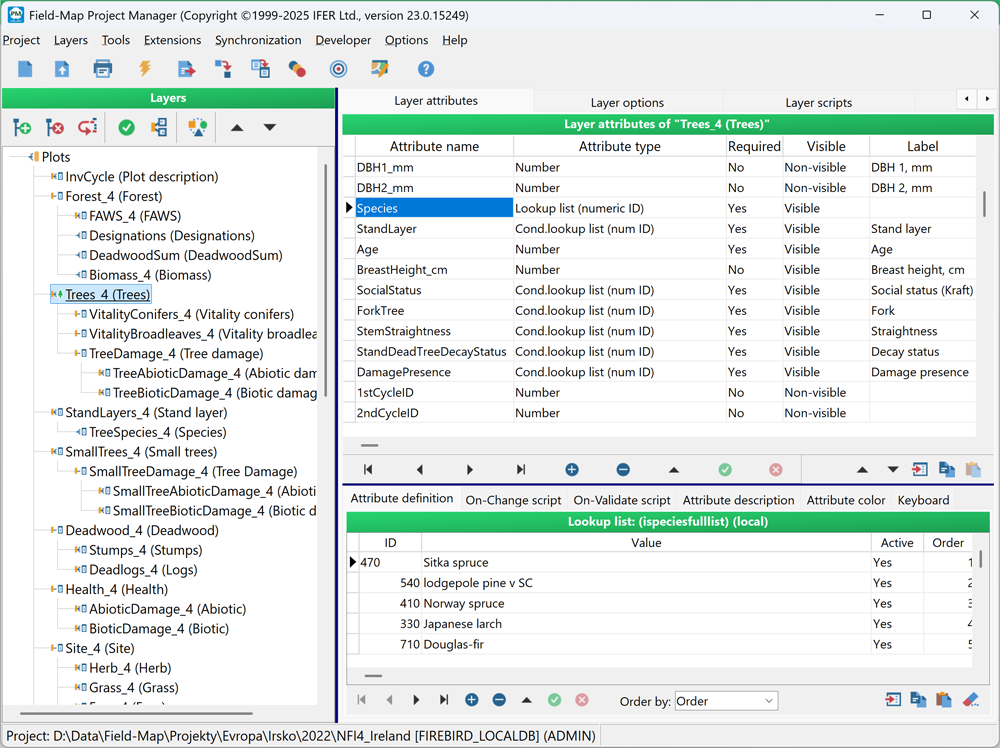Open help via blue question mark icon

pos(426,69)
